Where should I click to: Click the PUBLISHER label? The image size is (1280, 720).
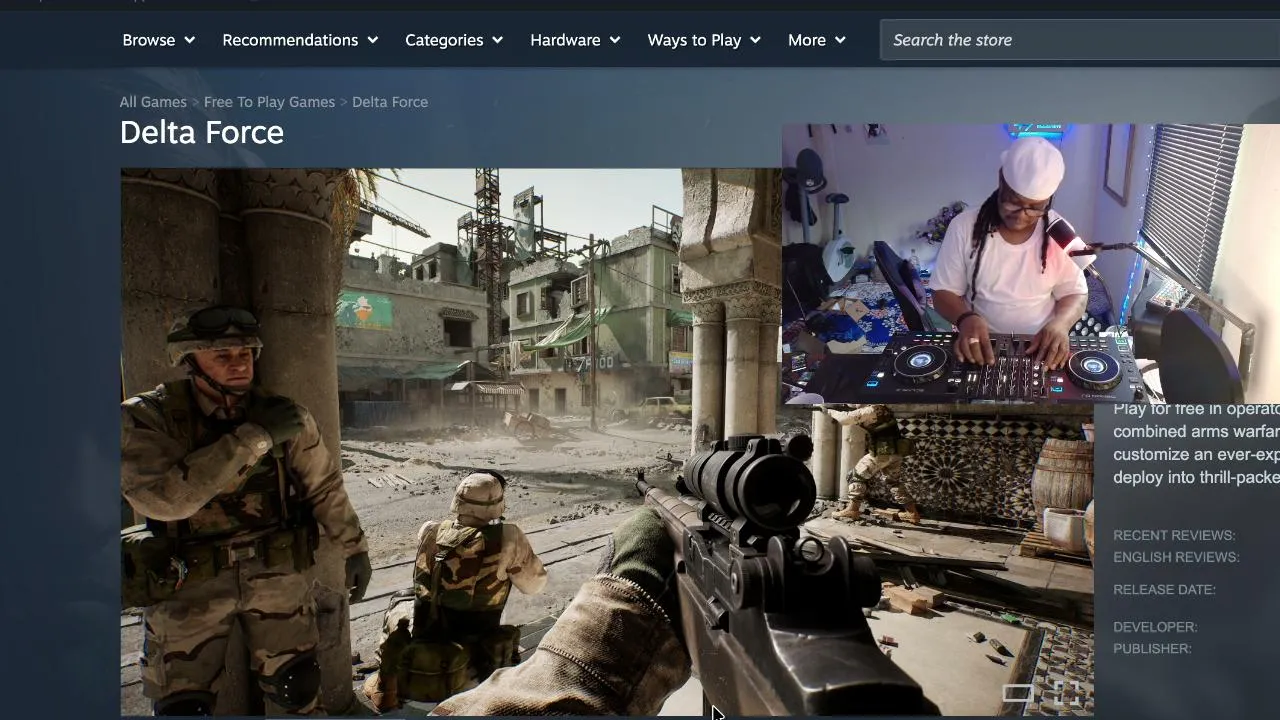1152,649
